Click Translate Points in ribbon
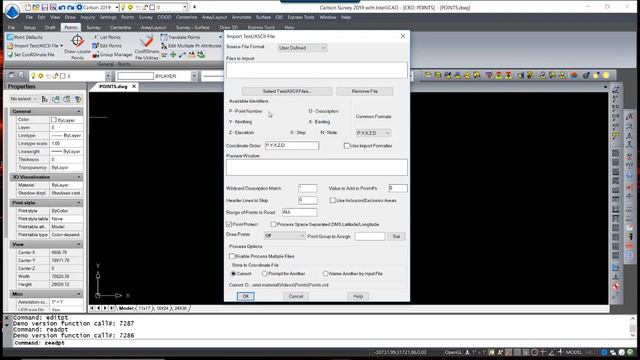 click(x=180, y=37)
